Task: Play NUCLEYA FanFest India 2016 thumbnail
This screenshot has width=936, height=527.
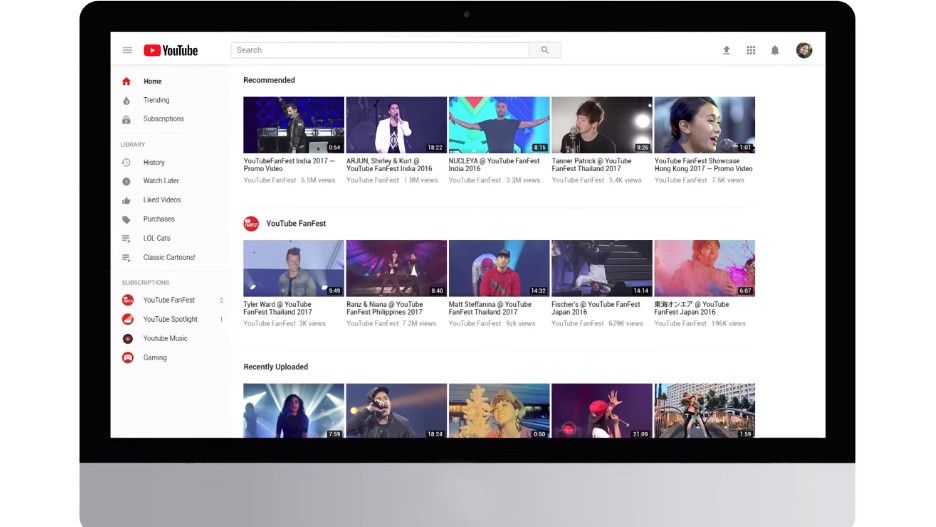Action: [499, 125]
